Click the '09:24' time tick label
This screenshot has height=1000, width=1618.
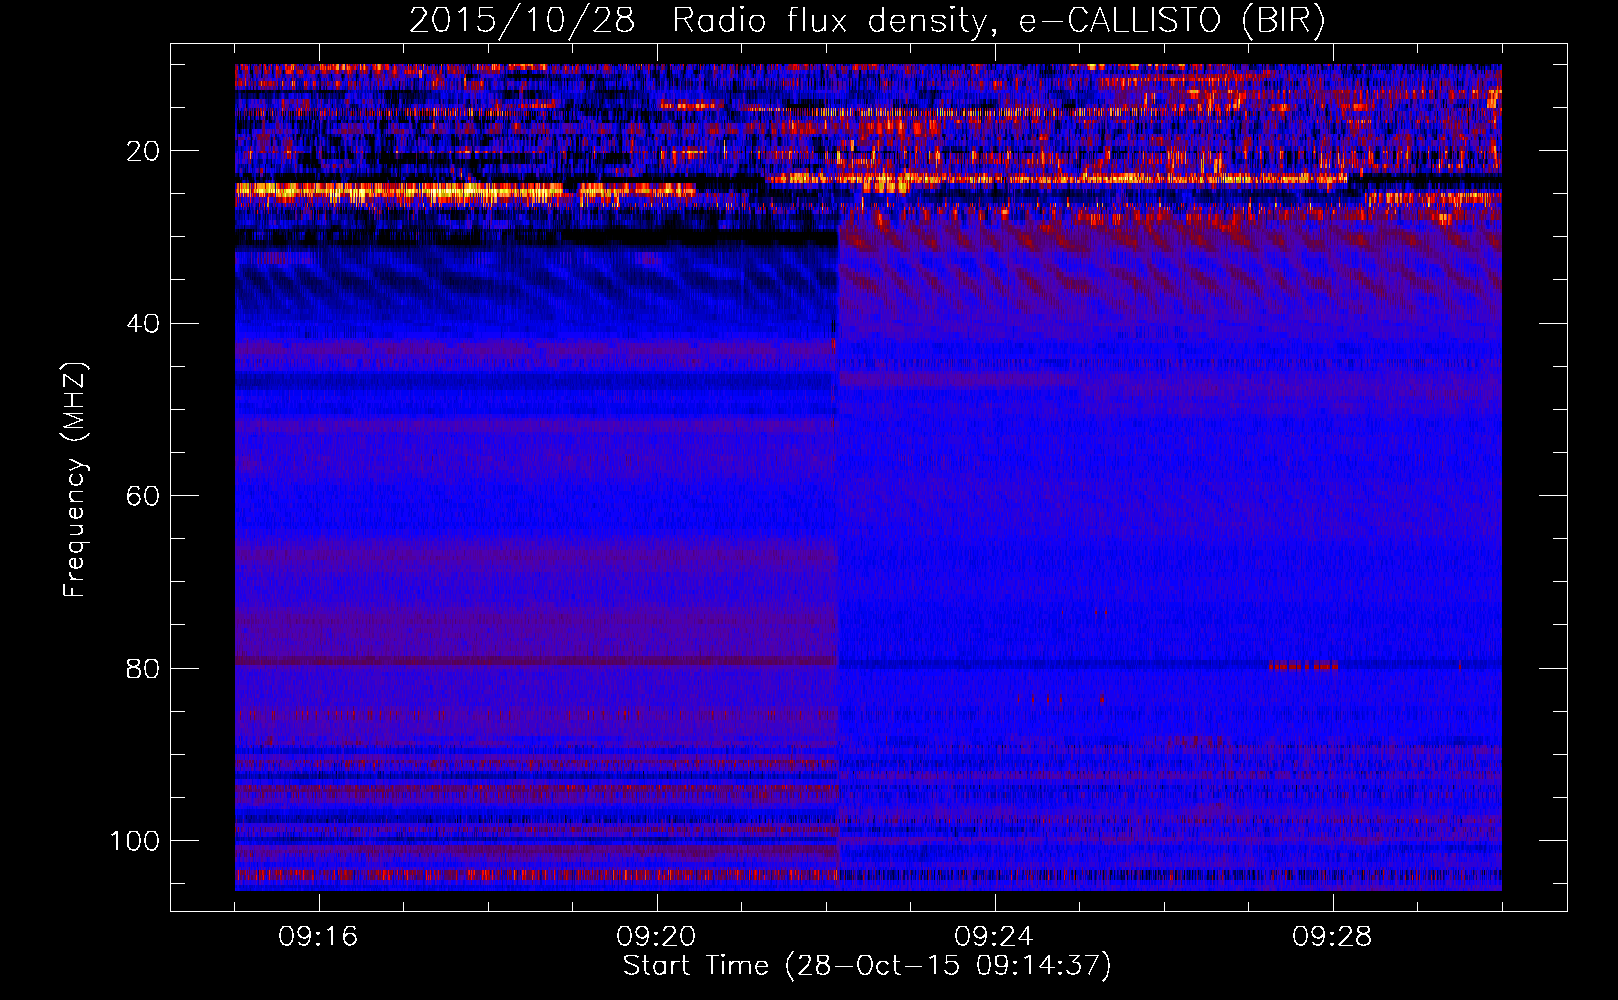click(994, 937)
